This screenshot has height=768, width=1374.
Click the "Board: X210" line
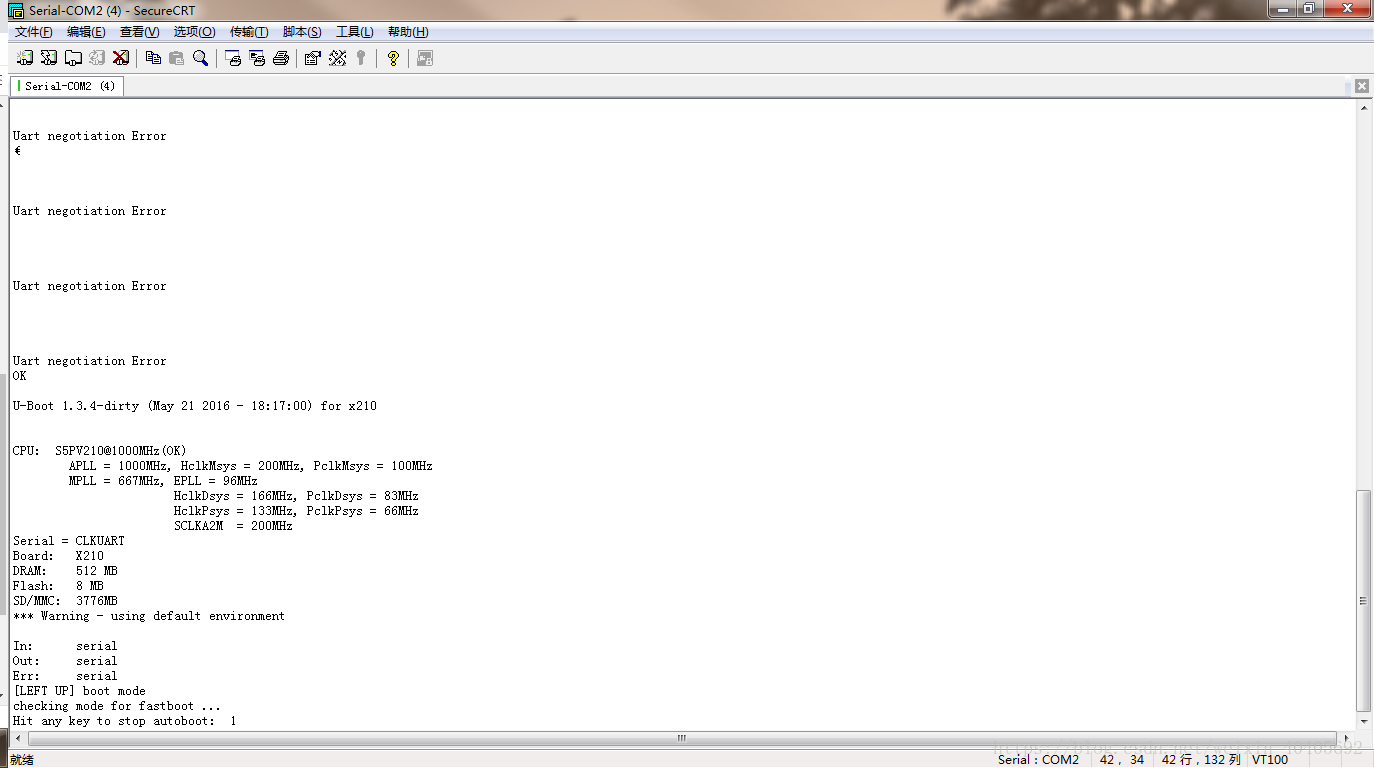pos(58,556)
